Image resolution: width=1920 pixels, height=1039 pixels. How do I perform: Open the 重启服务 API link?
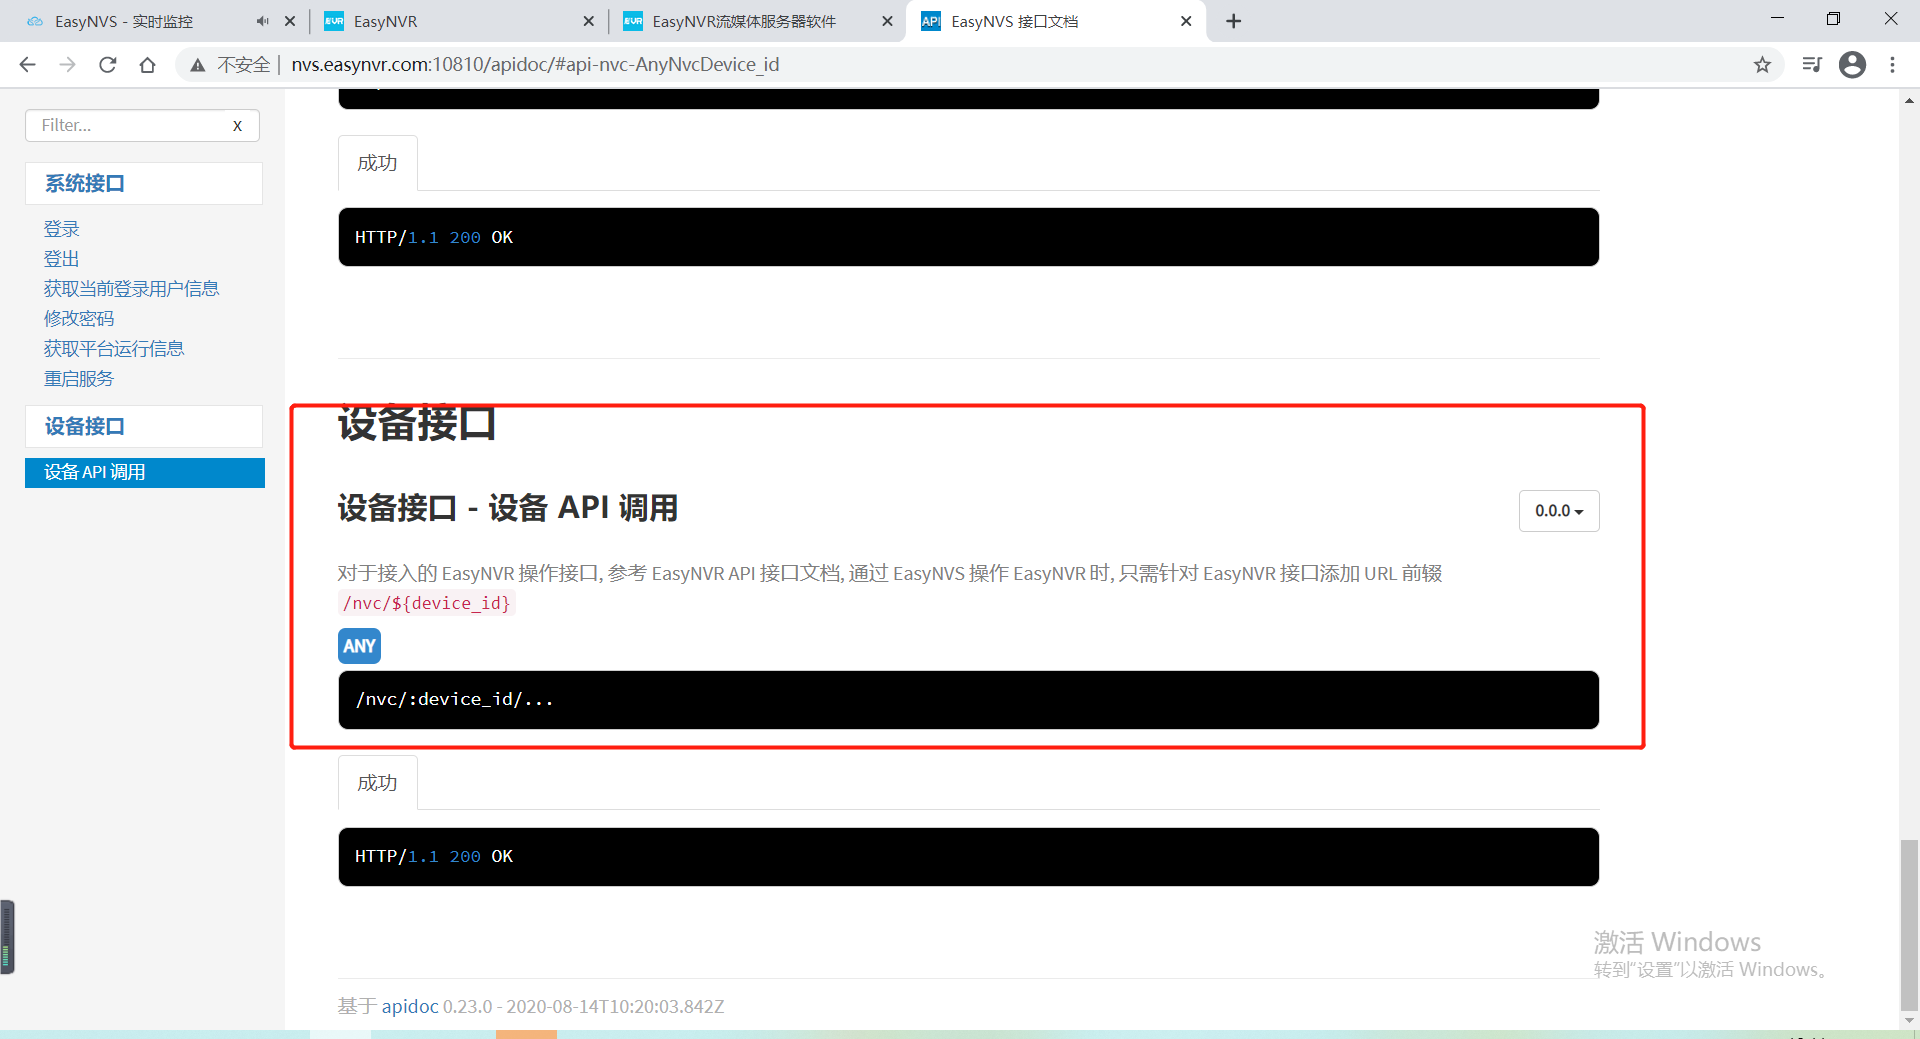point(79,379)
